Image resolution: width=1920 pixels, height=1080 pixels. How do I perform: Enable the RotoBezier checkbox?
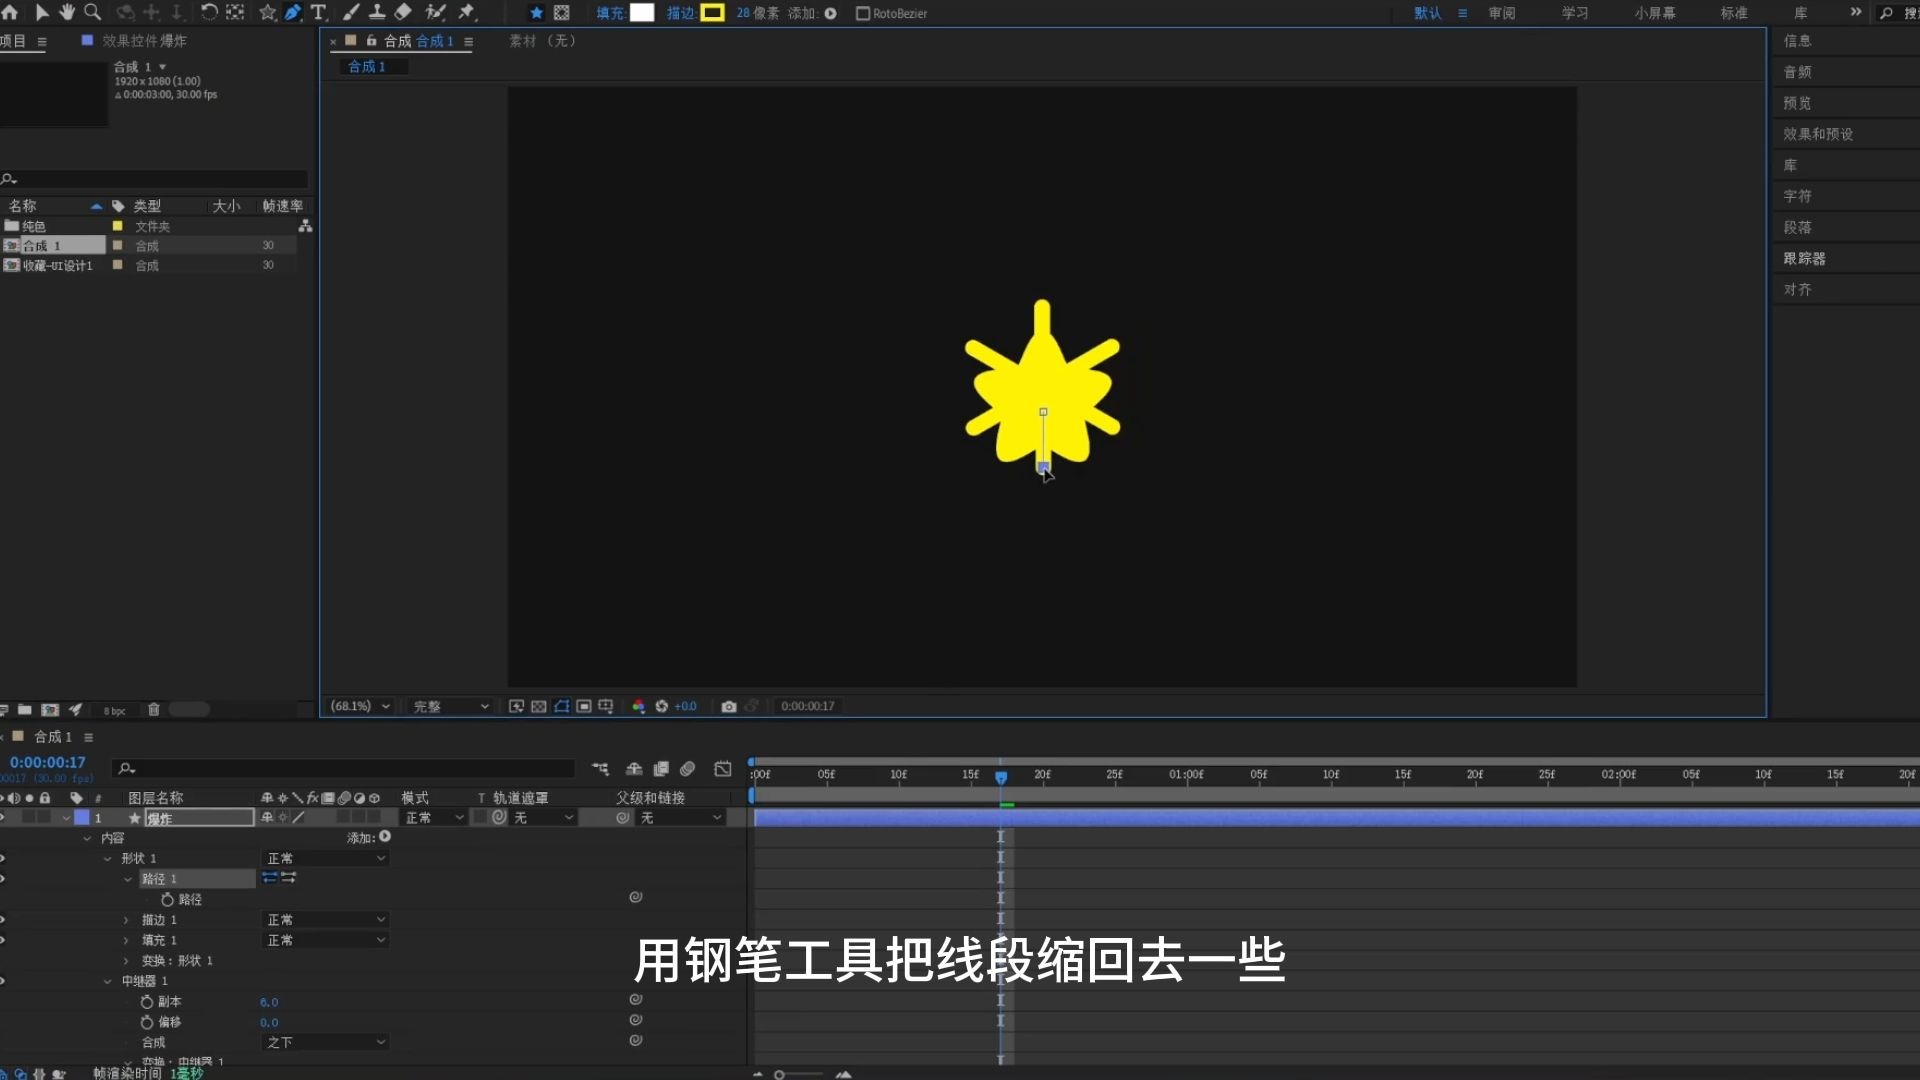pos(862,13)
